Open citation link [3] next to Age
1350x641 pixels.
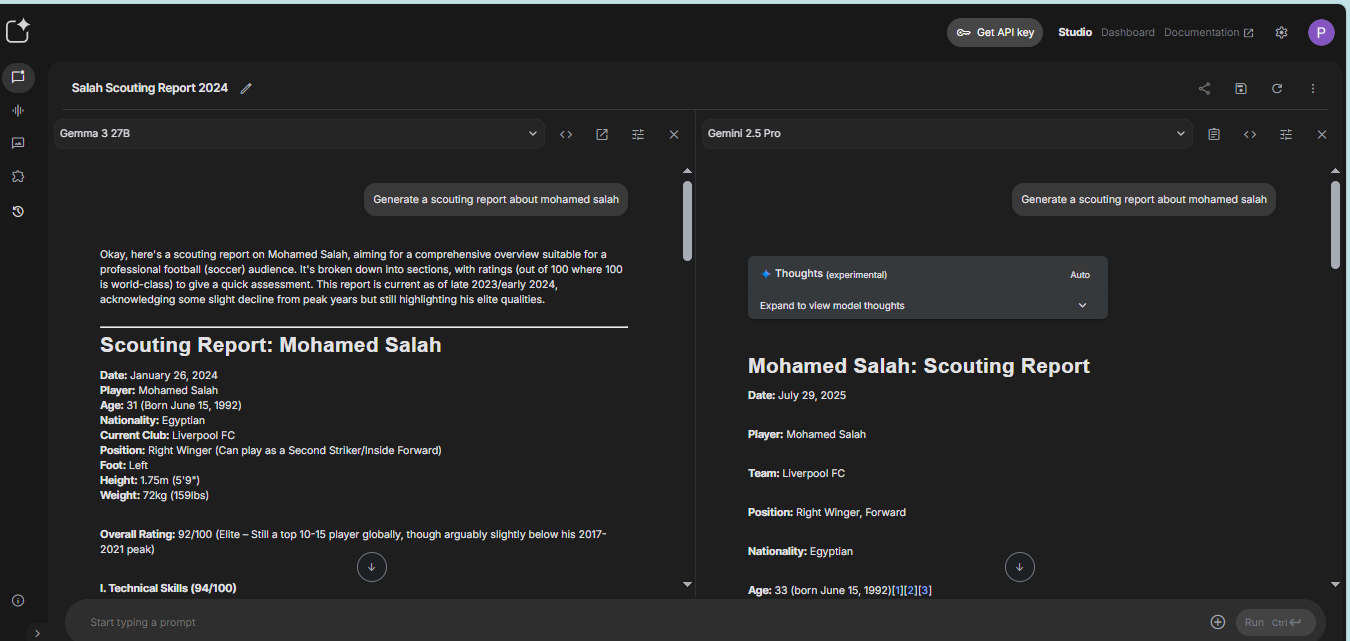[925, 590]
